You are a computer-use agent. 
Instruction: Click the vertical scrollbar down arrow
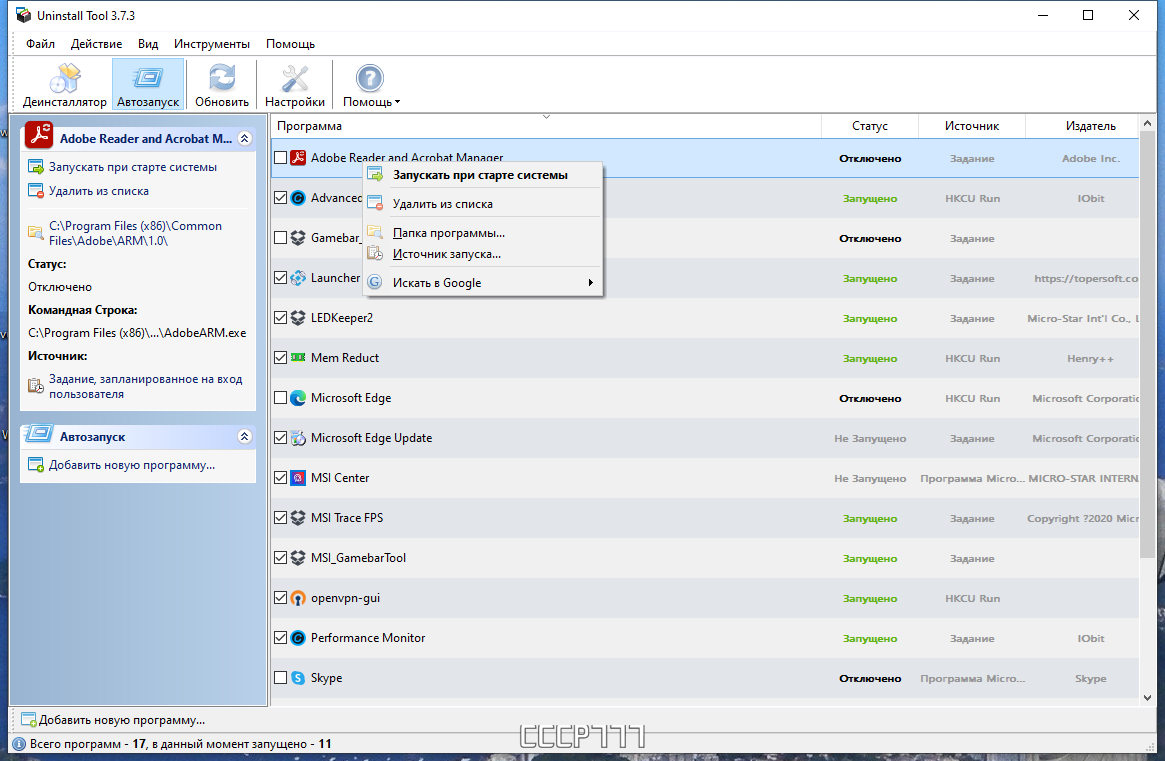(x=1147, y=698)
